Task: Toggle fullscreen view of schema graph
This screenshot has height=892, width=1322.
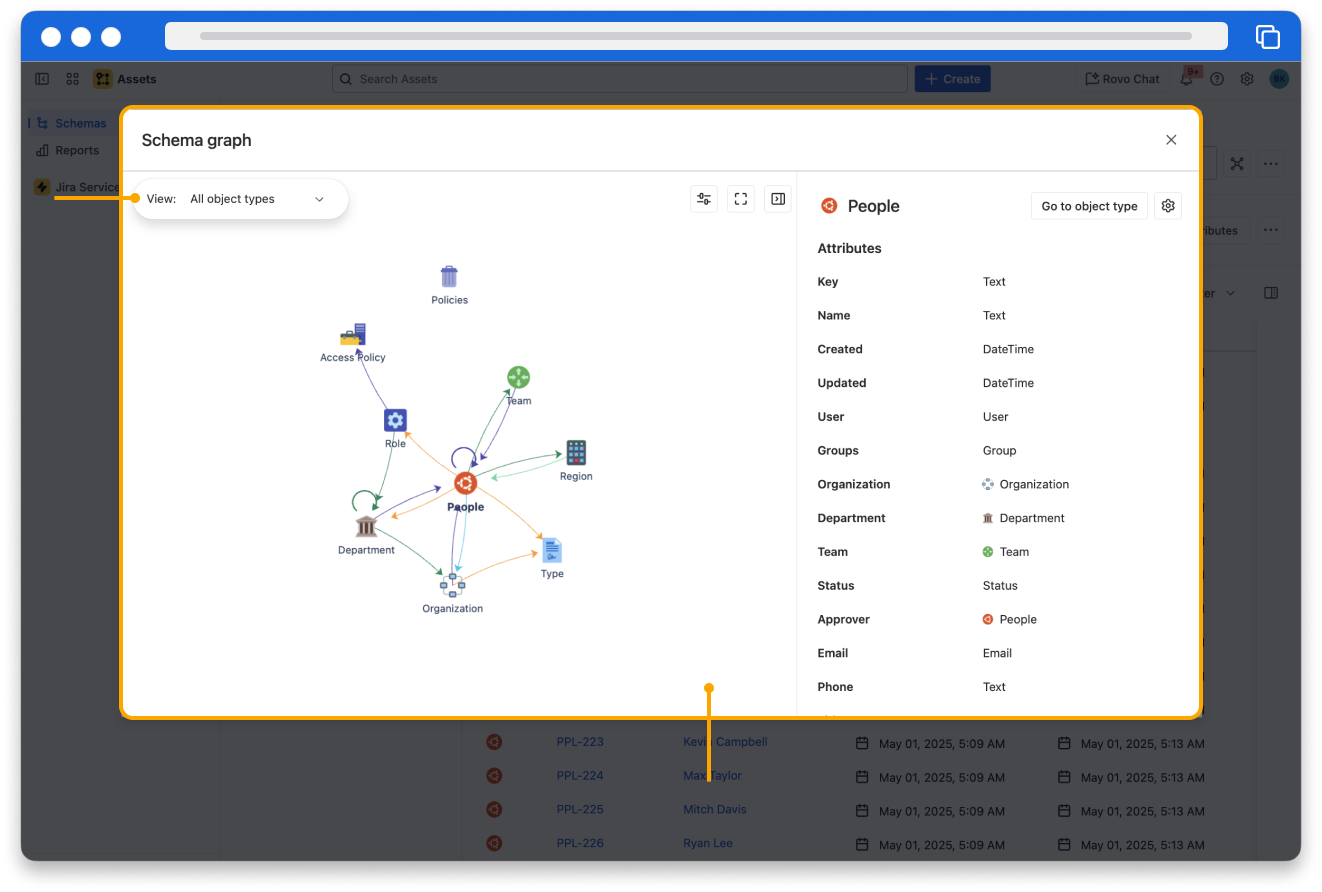Action: point(741,199)
